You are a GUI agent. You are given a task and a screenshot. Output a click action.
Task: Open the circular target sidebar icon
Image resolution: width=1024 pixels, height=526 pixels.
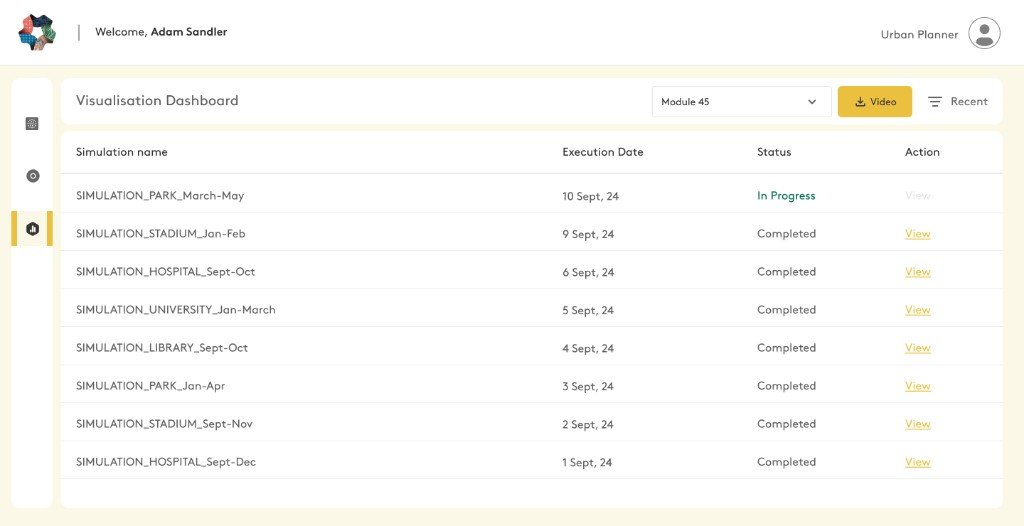33,176
